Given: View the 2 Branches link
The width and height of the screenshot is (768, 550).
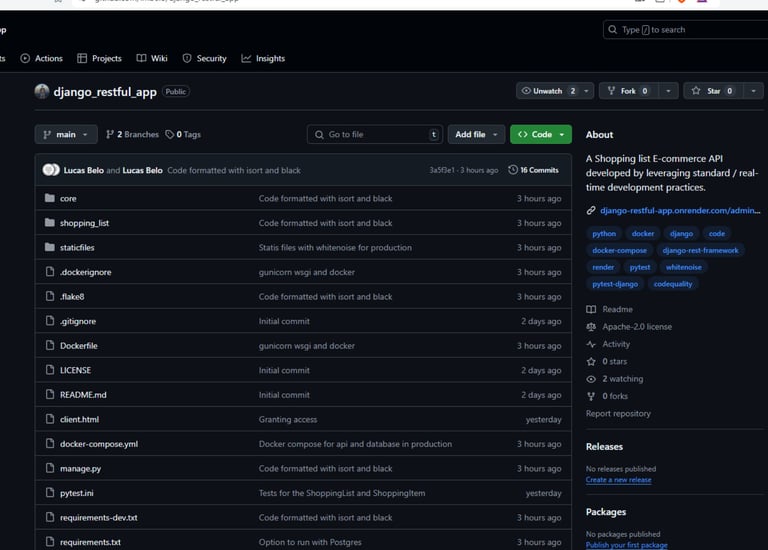Looking at the screenshot, I should pos(132,134).
